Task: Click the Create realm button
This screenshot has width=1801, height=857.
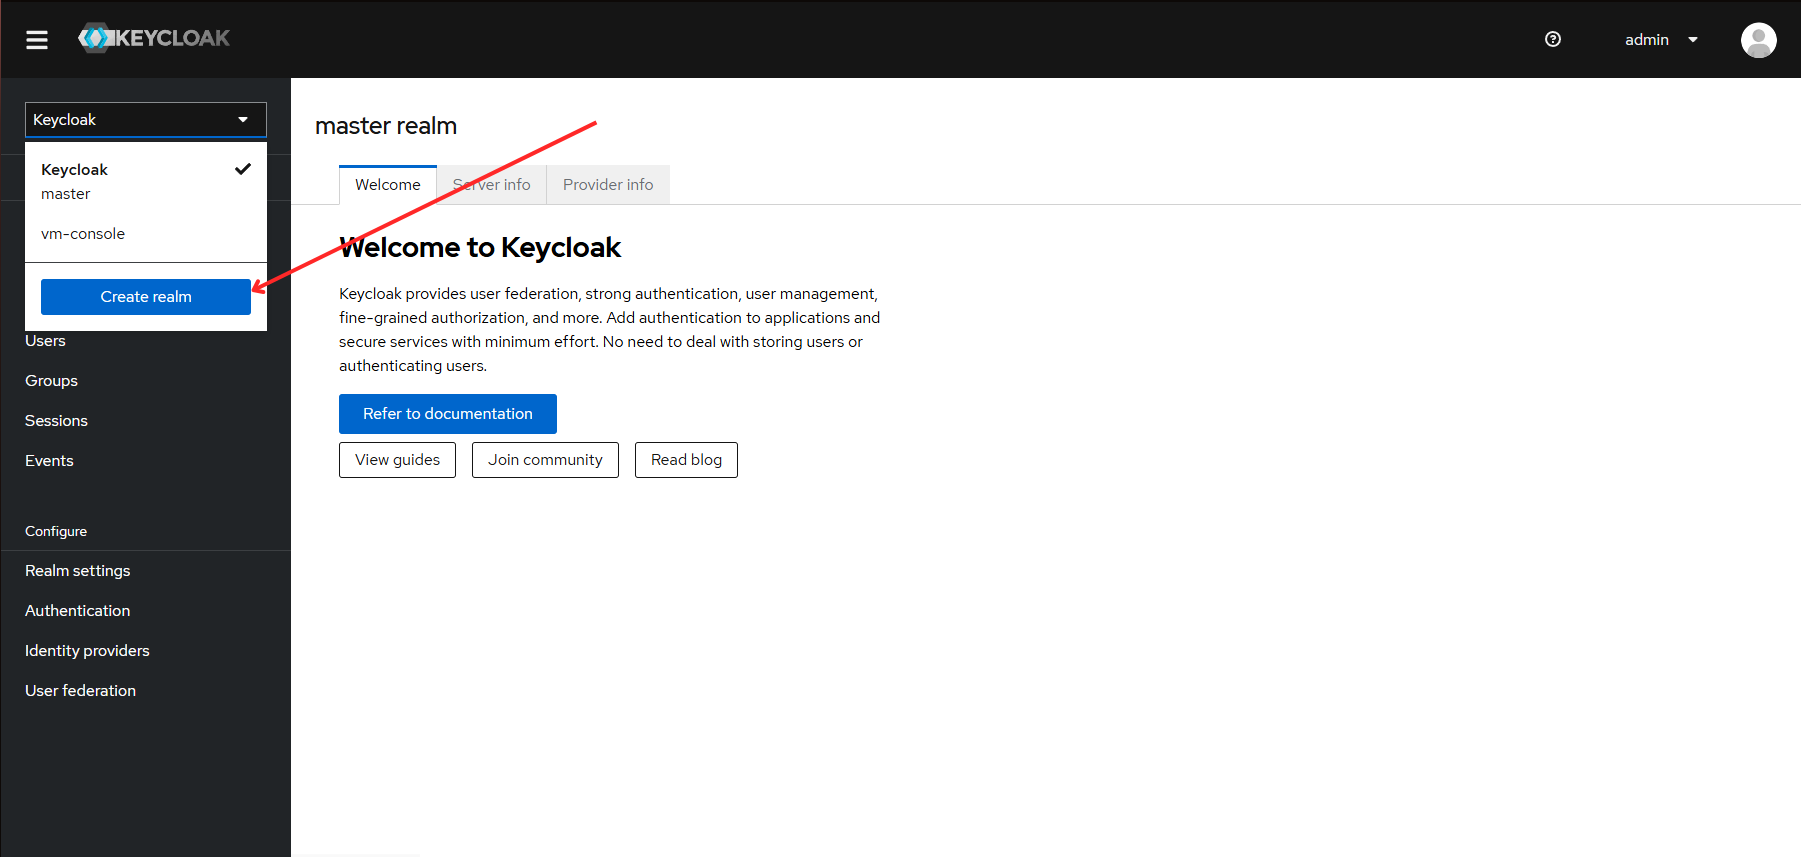Action: pyautogui.click(x=146, y=297)
